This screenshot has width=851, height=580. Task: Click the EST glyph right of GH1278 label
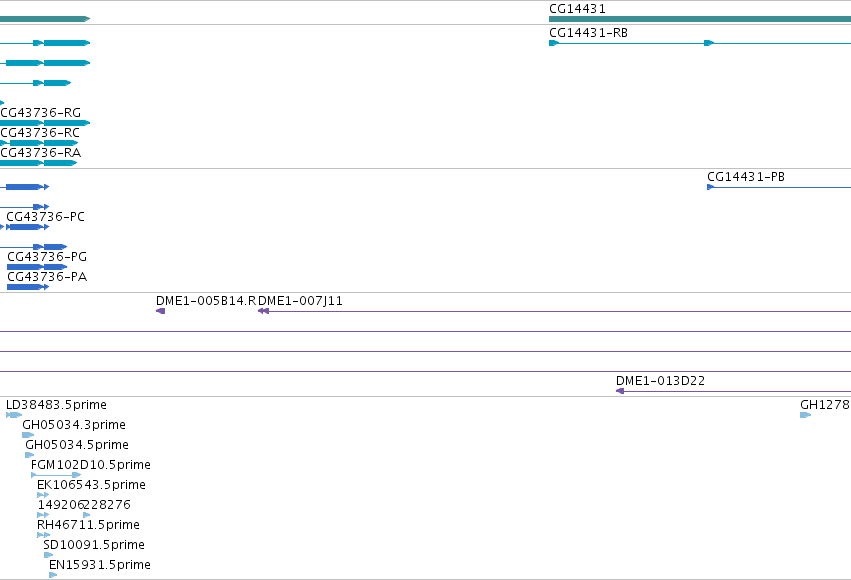(805, 415)
